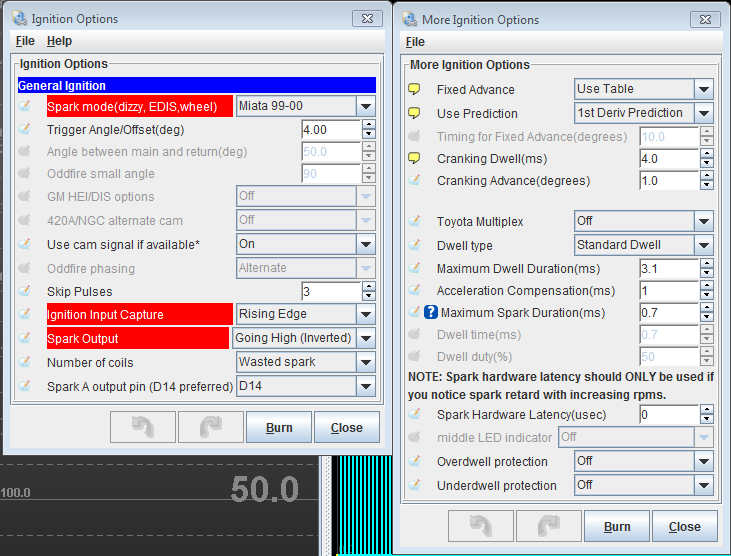The width and height of the screenshot is (731, 556).
Task: Click the blue question mark by Maximum Spark Duration
Action: click(431, 312)
